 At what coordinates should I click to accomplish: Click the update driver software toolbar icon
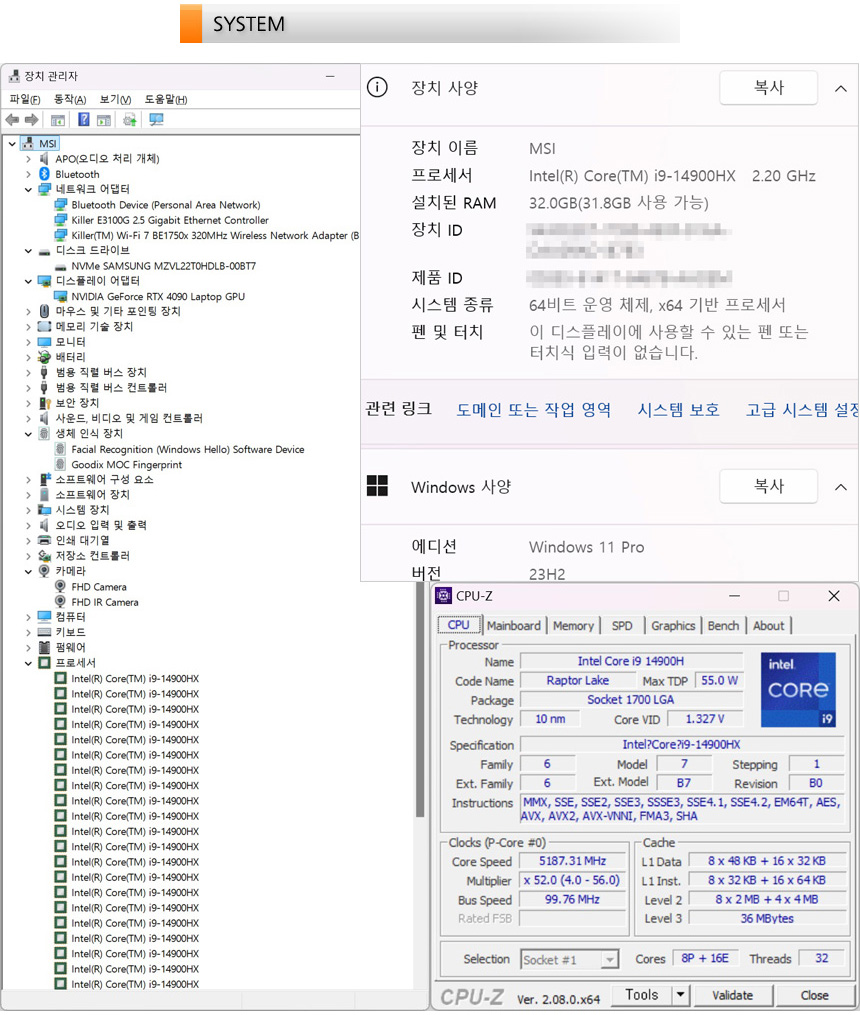click(x=129, y=120)
